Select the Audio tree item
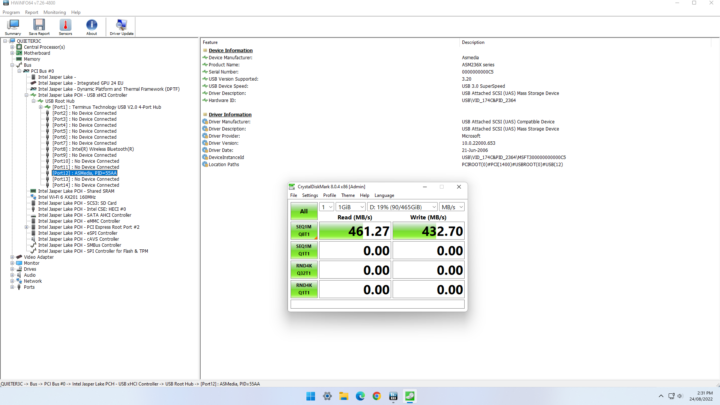This screenshot has width=720, height=405. click(x=29, y=275)
